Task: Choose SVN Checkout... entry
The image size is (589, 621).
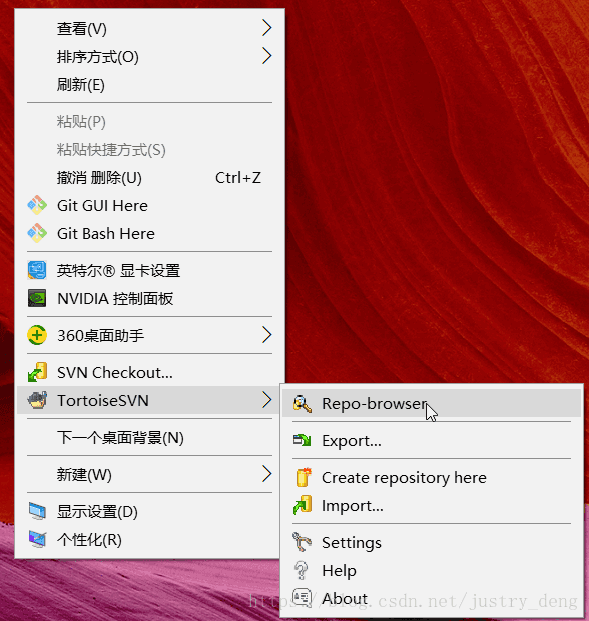Action: point(150,372)
